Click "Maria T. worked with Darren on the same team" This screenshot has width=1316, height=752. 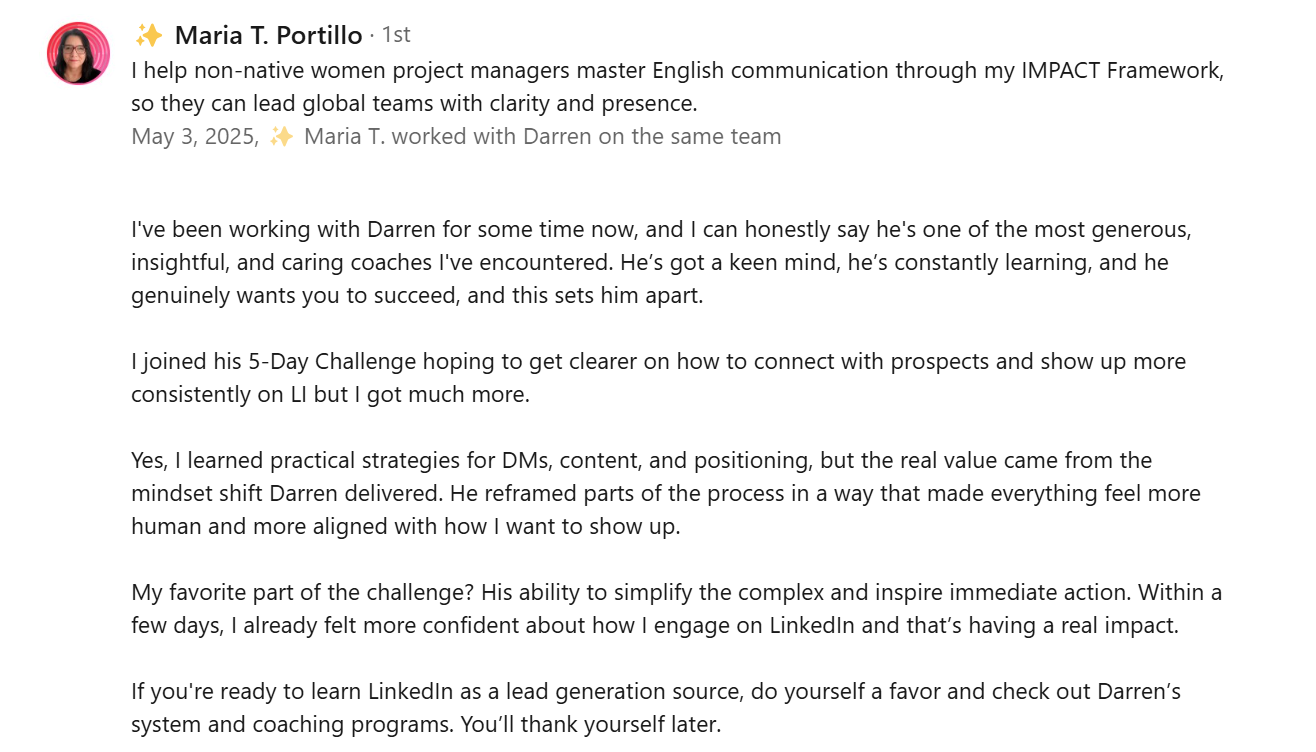coord(542,136)
